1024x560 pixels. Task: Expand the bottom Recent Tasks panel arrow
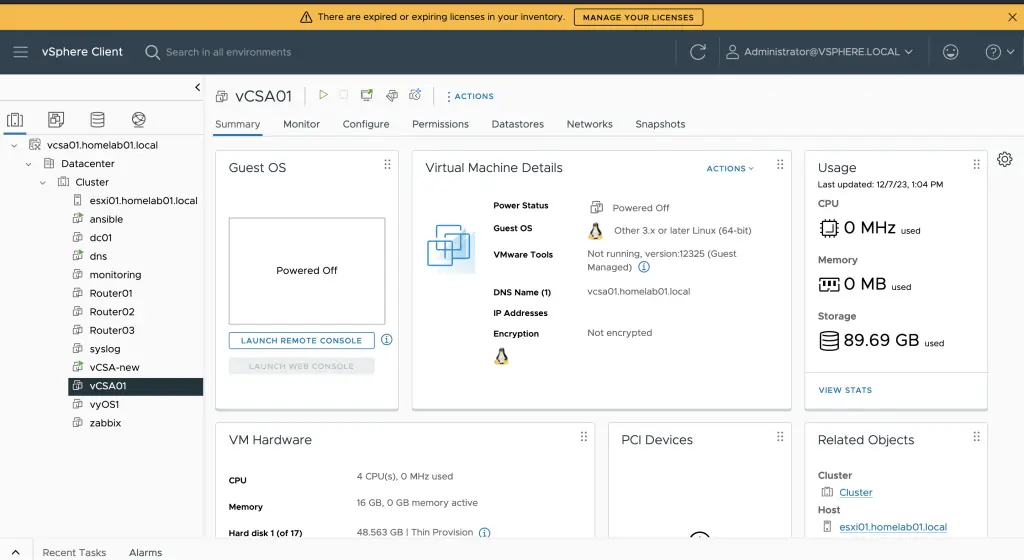(x=16, y=552)
